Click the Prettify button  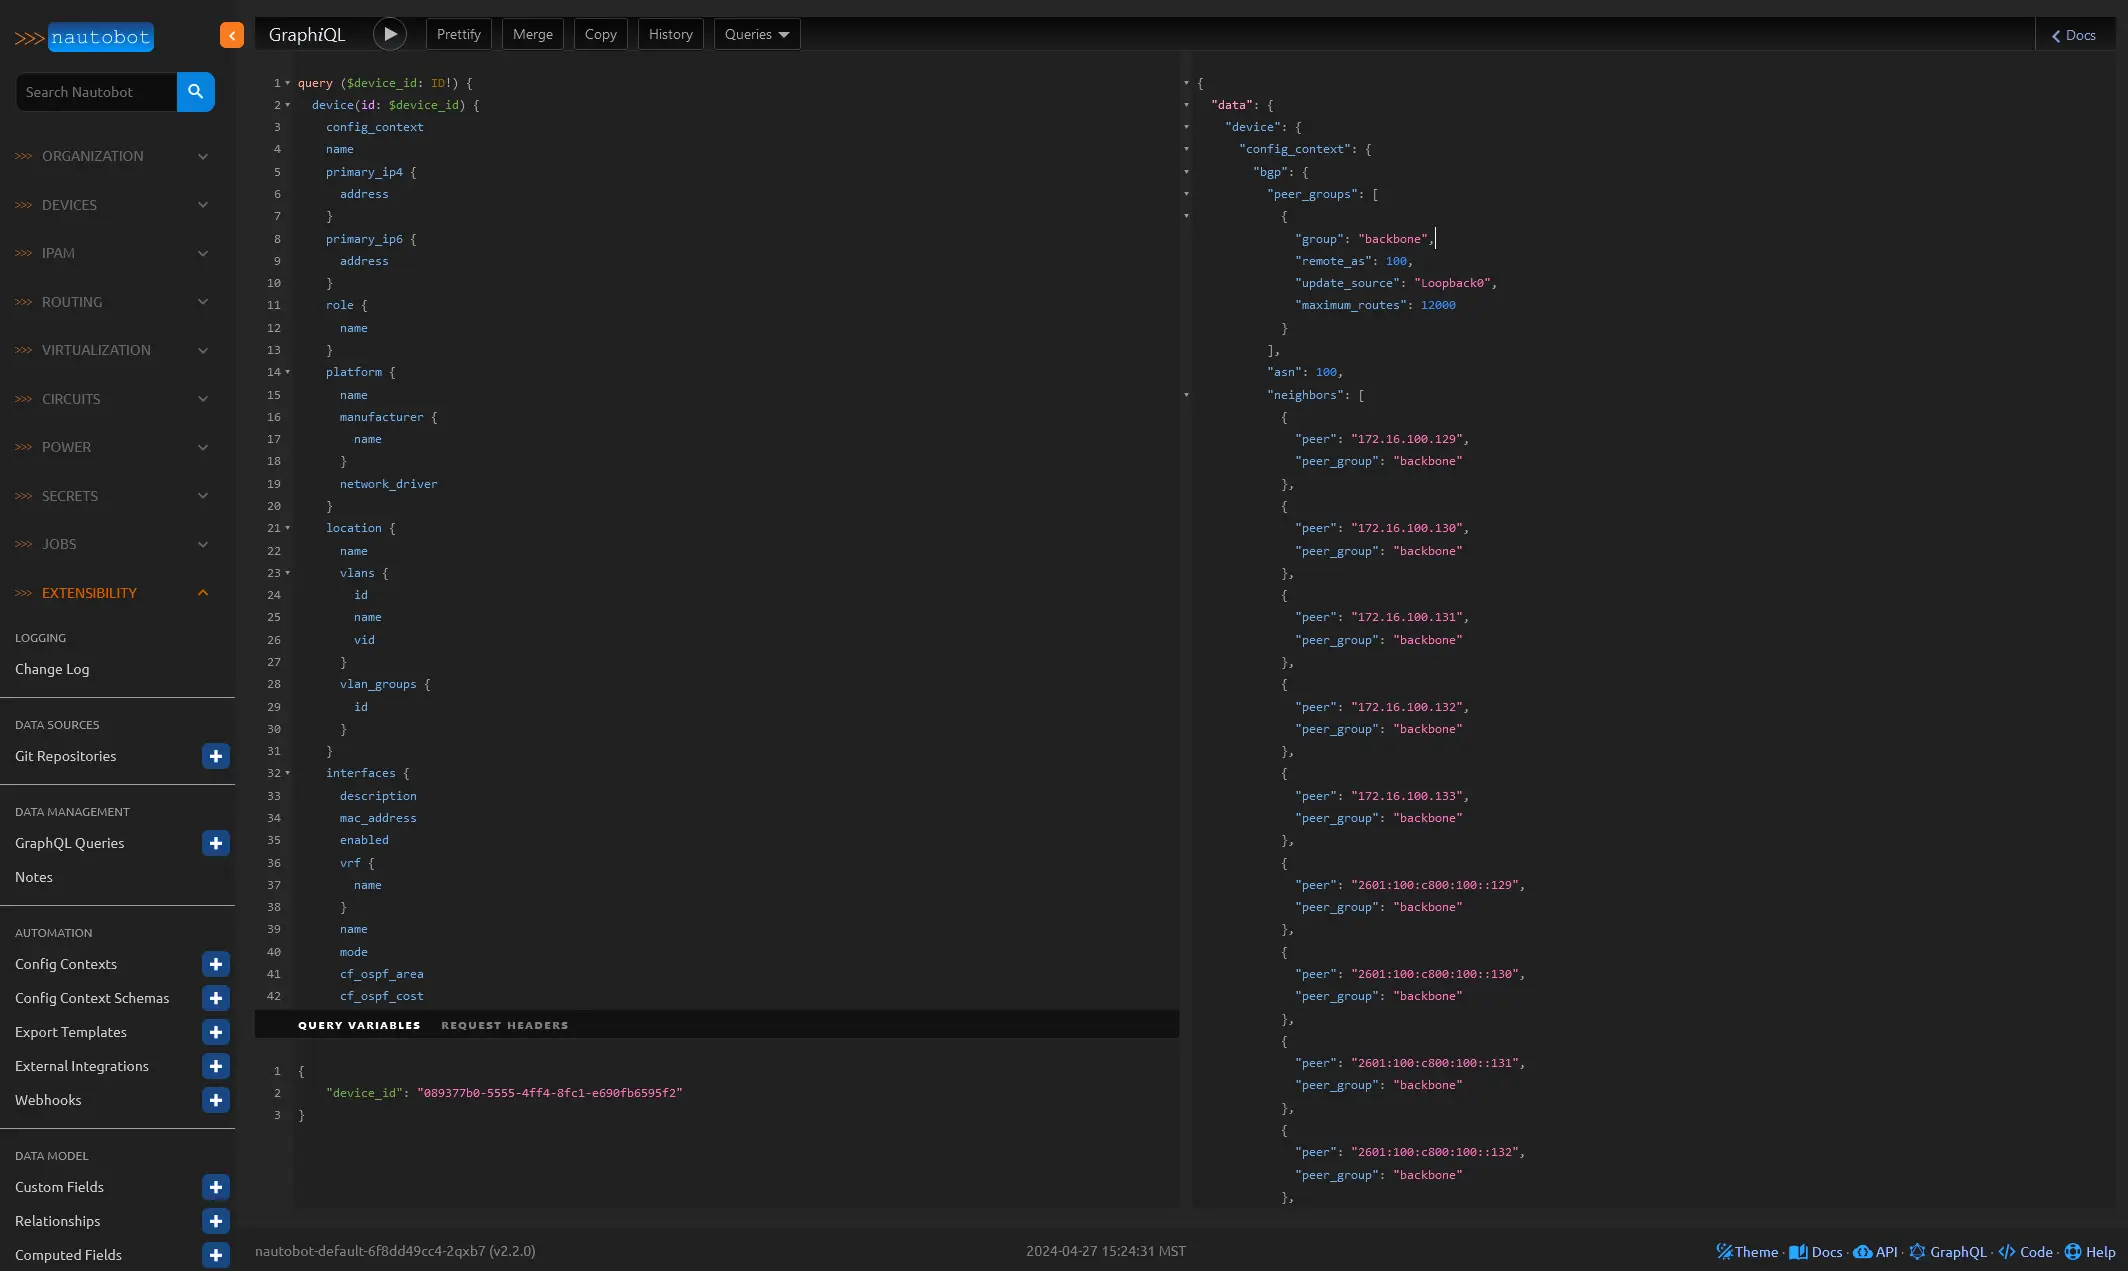point(459,34)
